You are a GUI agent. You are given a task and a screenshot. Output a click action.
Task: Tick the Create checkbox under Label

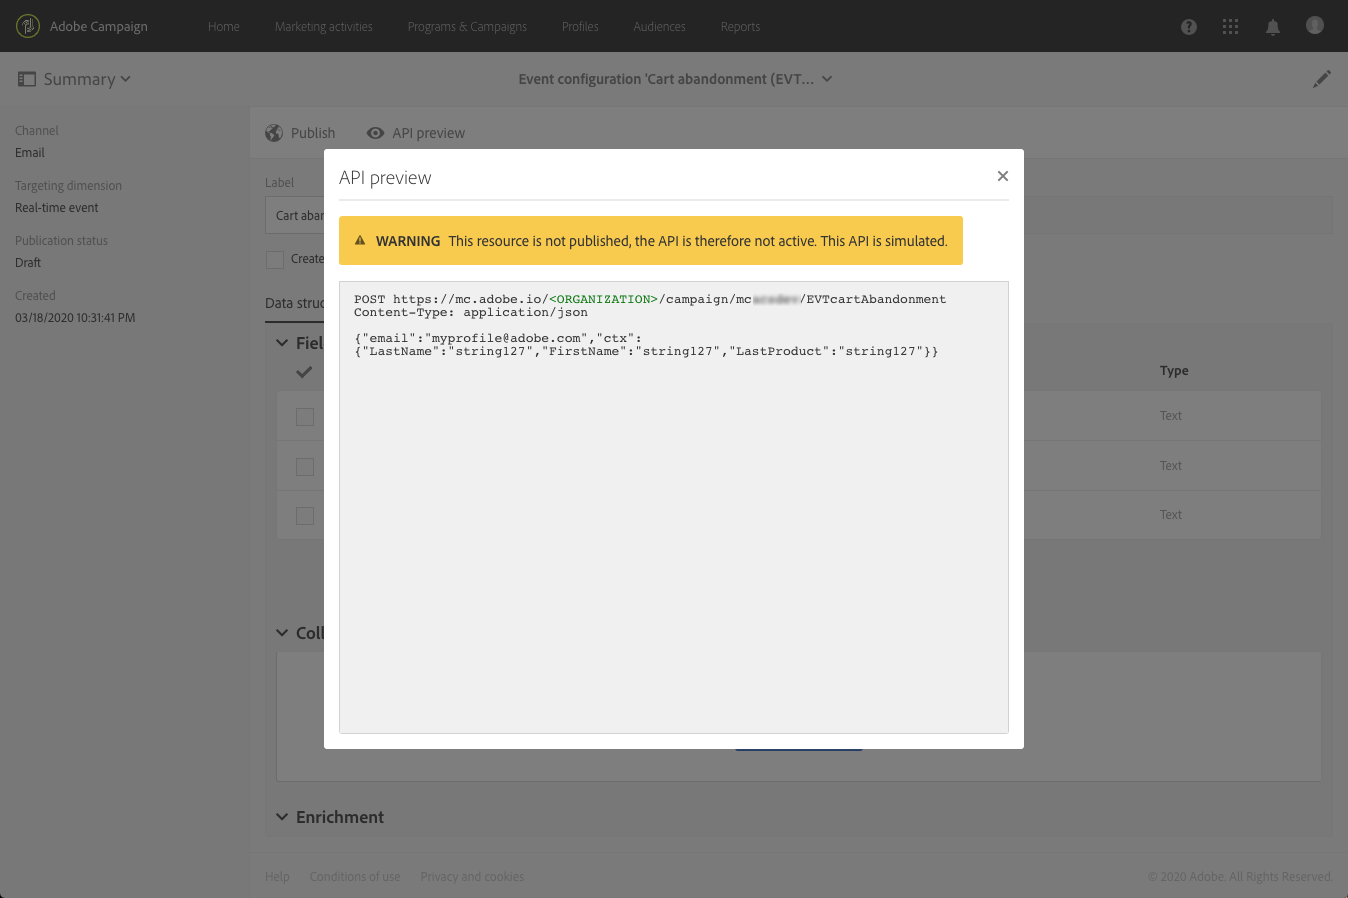[275, 259]
